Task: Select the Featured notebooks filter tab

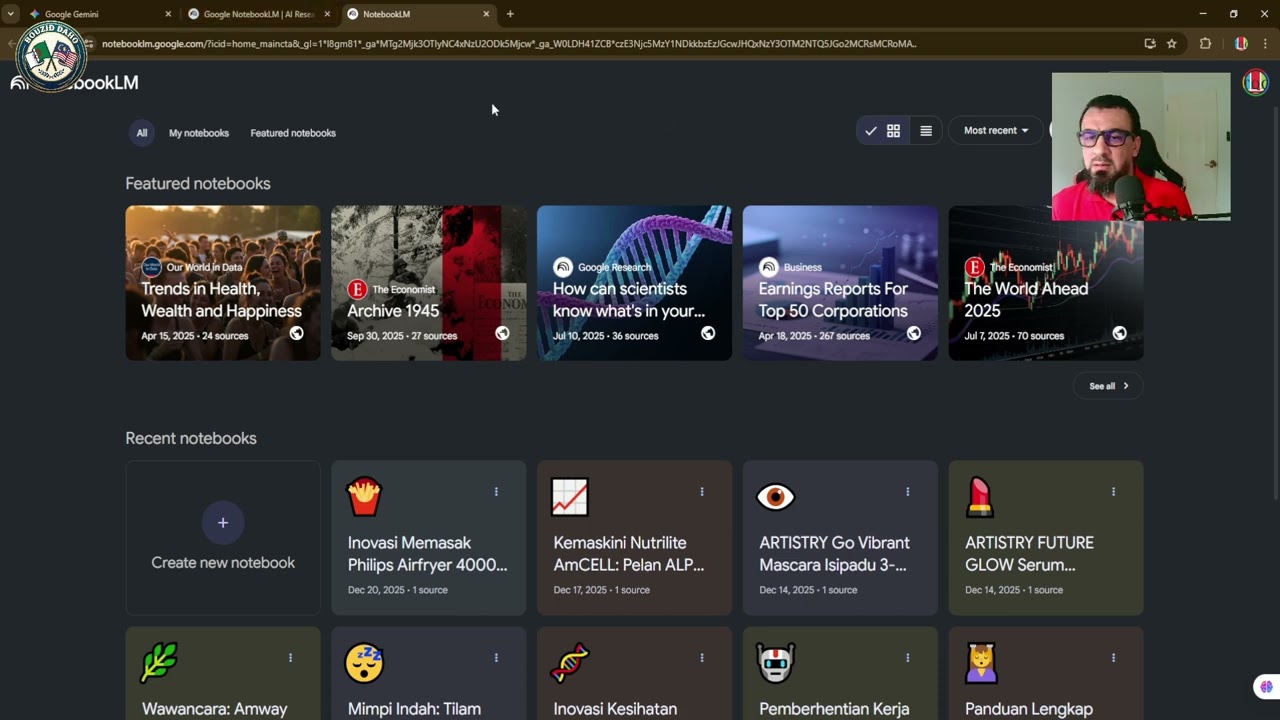Action: point(293,133)
